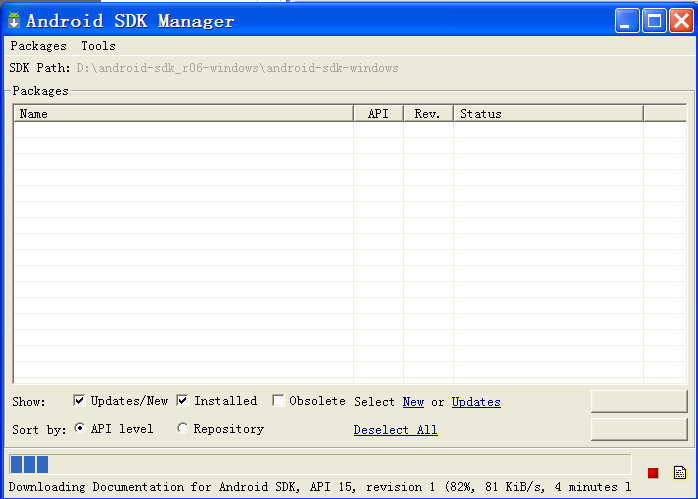Enable the Obsolete packages checkbox
The width and height of the screenshot is (698, 499).
click(279, 401)
